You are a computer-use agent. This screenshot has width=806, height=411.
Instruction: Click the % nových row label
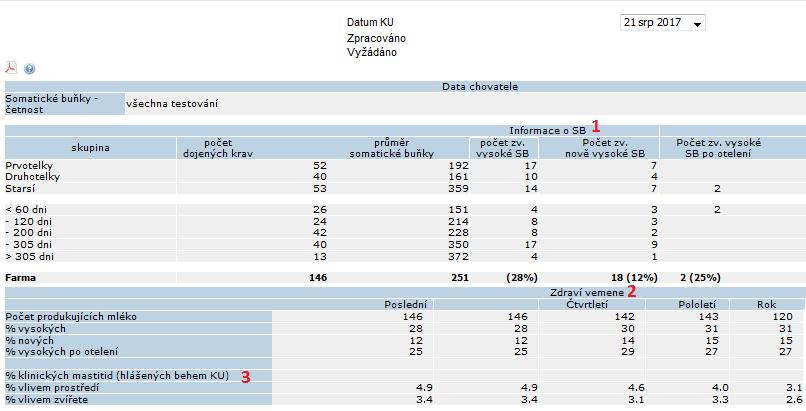point(29,341)
